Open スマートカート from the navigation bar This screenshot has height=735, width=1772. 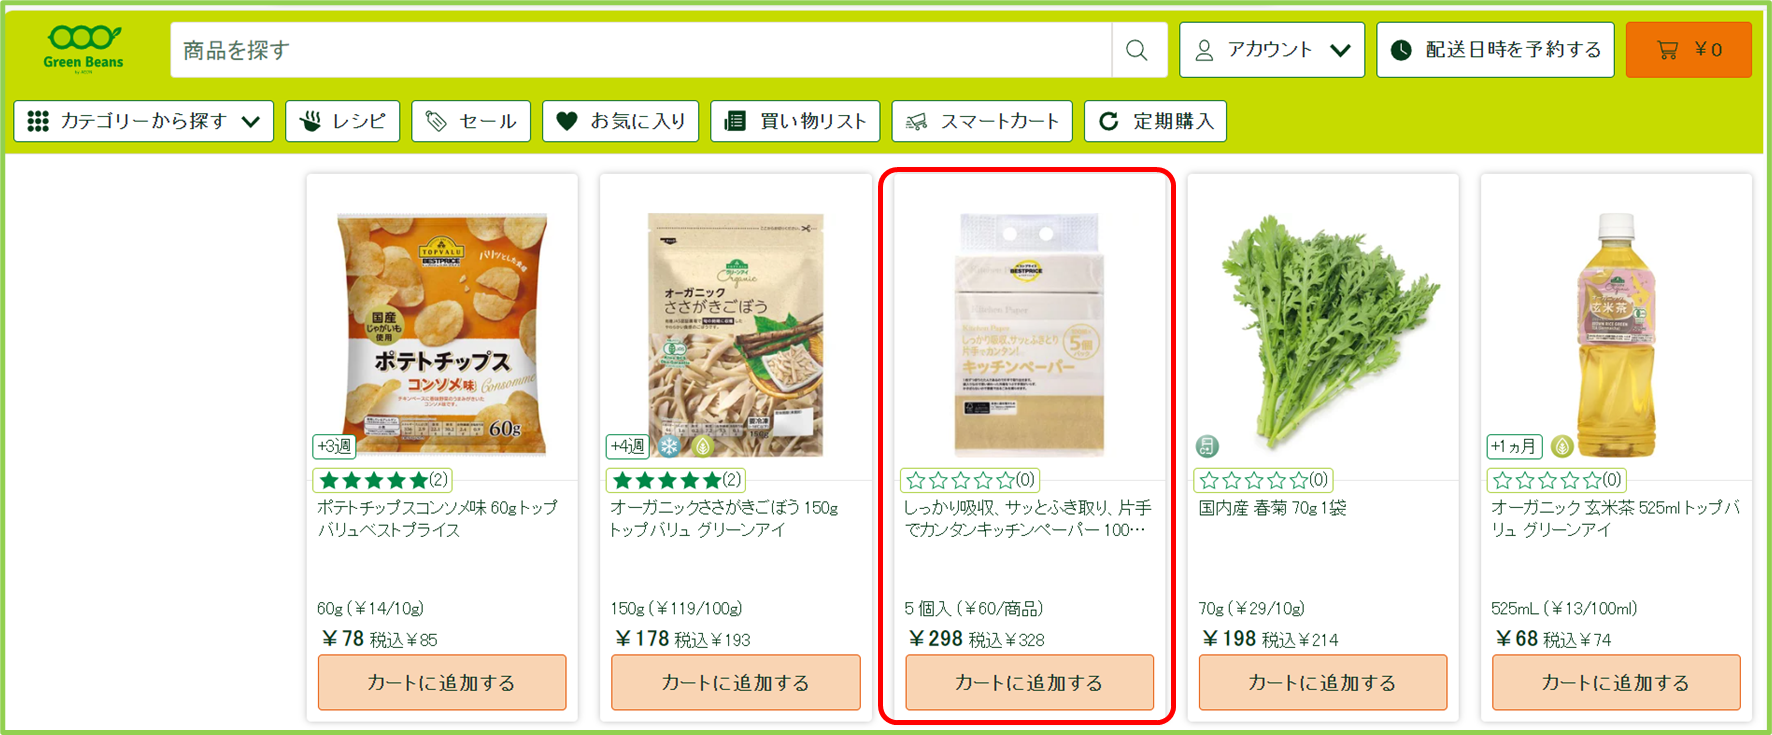pyautogui.click(x=982, y=121)
